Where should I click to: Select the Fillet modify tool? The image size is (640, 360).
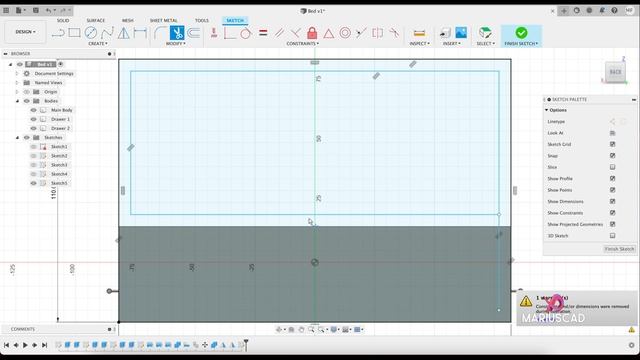pyautogui.click(x=160, y=33)
